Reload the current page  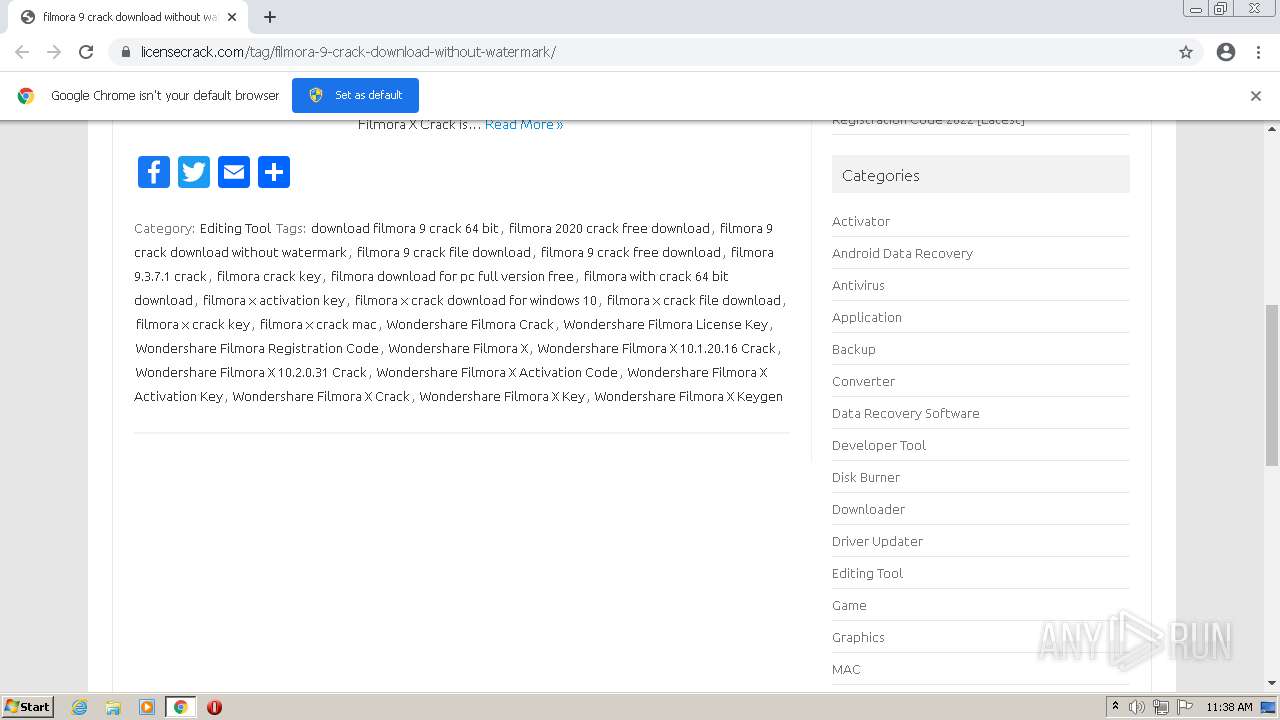(x=86, y=52)
